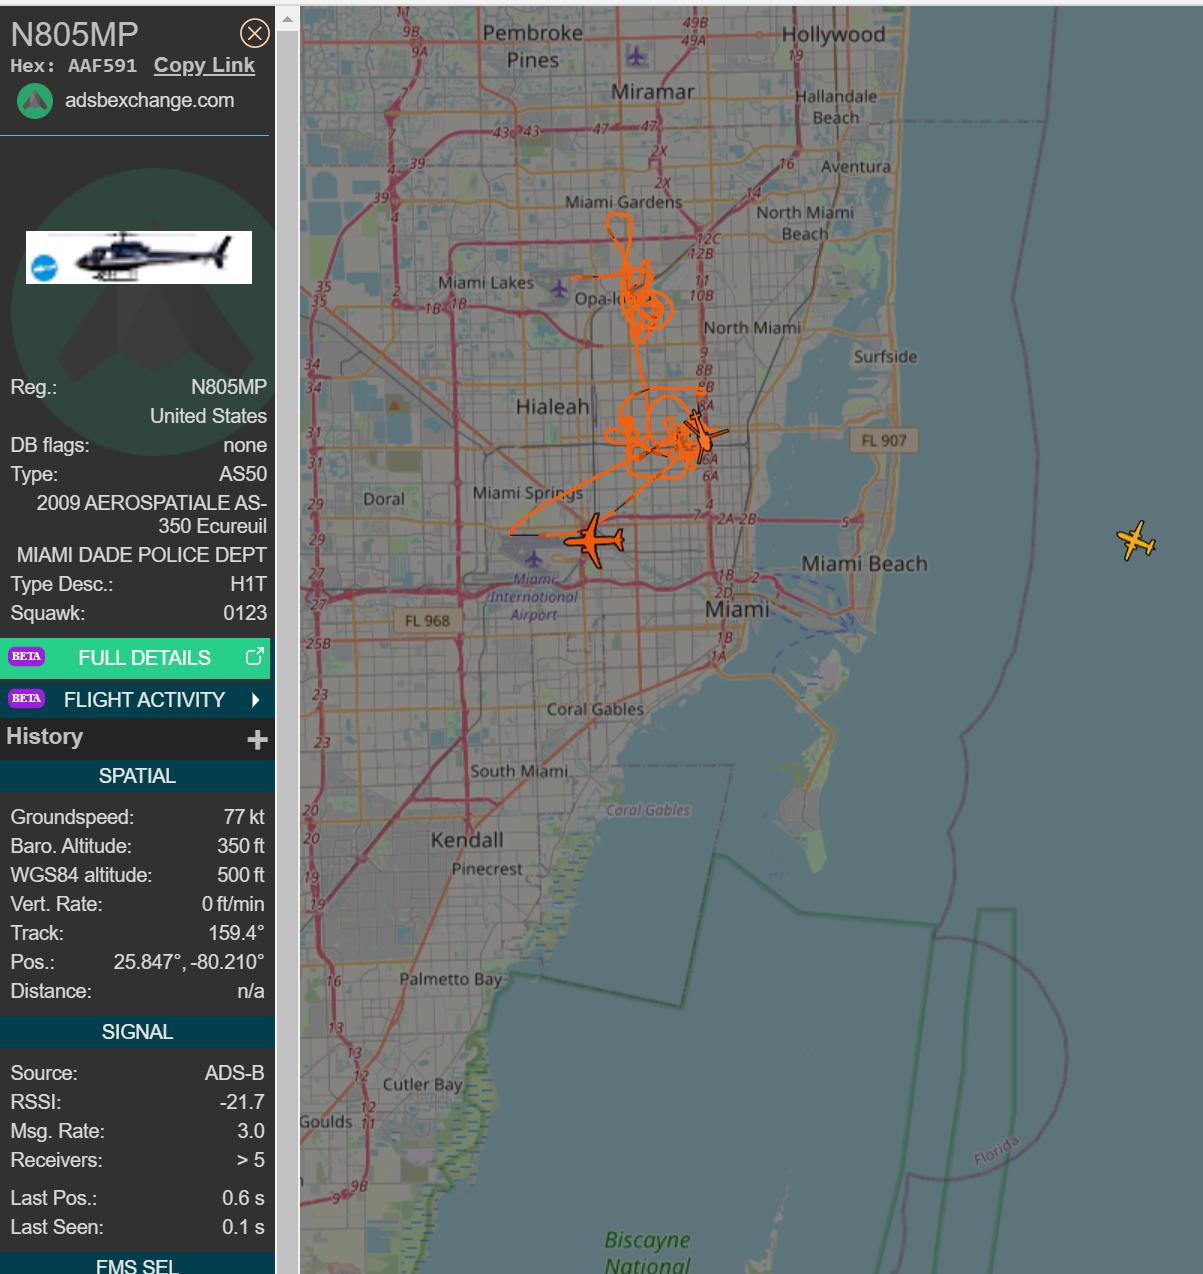This screenshot has height=1274, width=1203.
Task: Close the N805MP aircraft info panel
Action: pyautogui.click(x=255, y=34)
